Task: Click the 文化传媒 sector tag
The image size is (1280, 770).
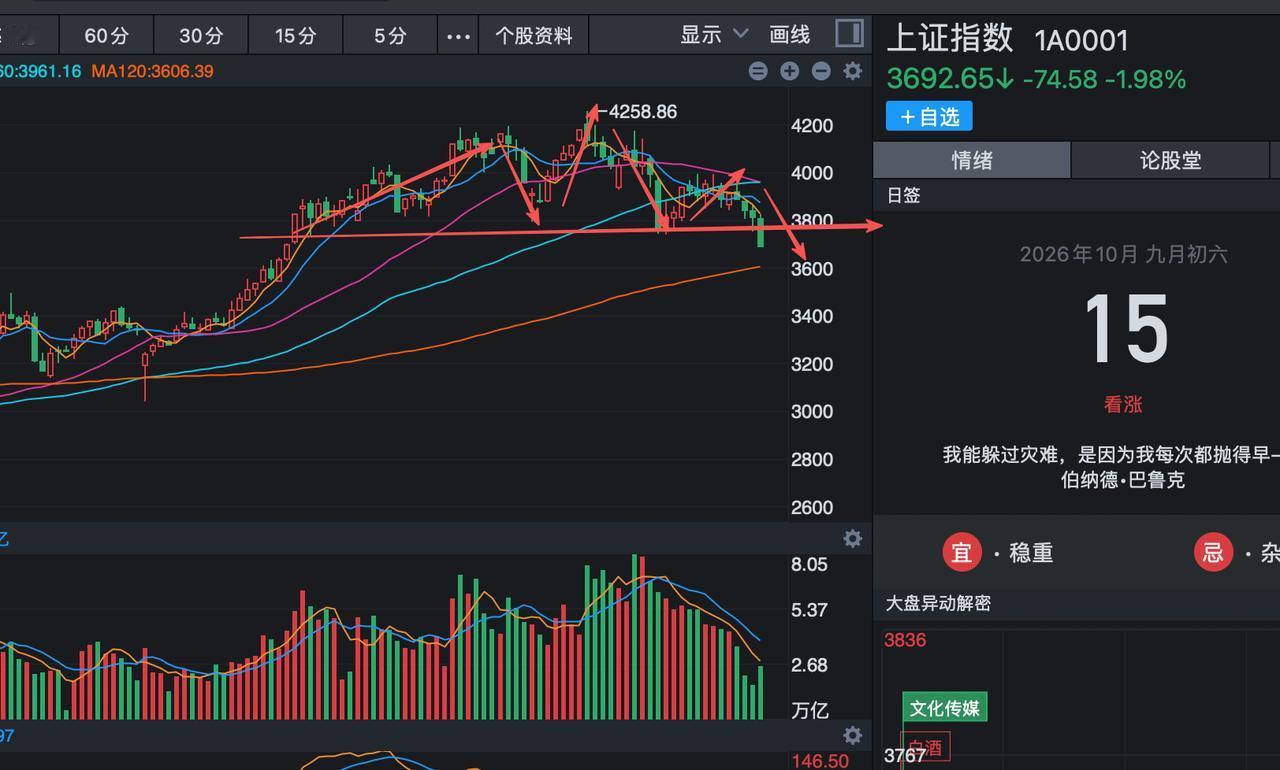Action: point(945,708)
